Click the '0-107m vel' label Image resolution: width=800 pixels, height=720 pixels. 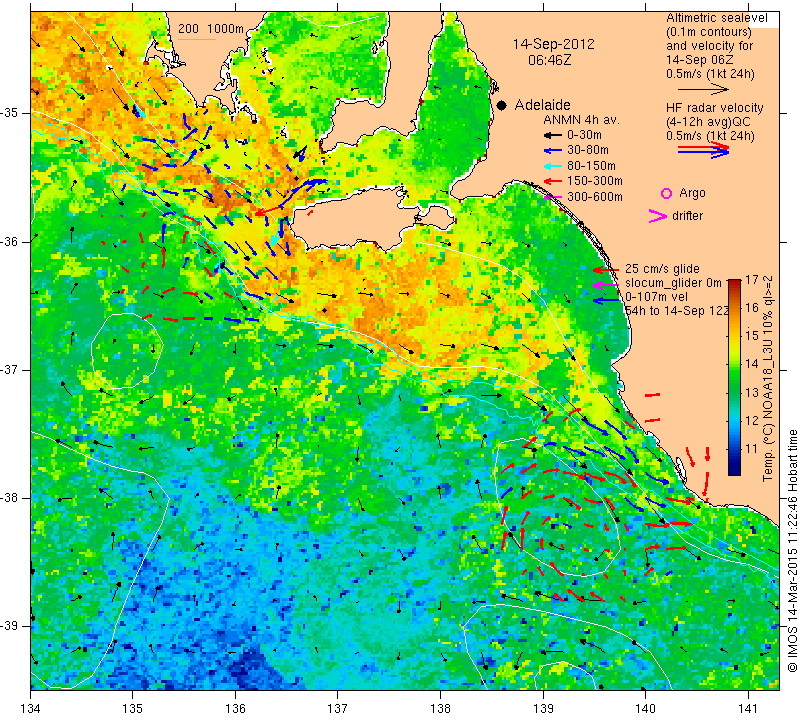(656, 297)
